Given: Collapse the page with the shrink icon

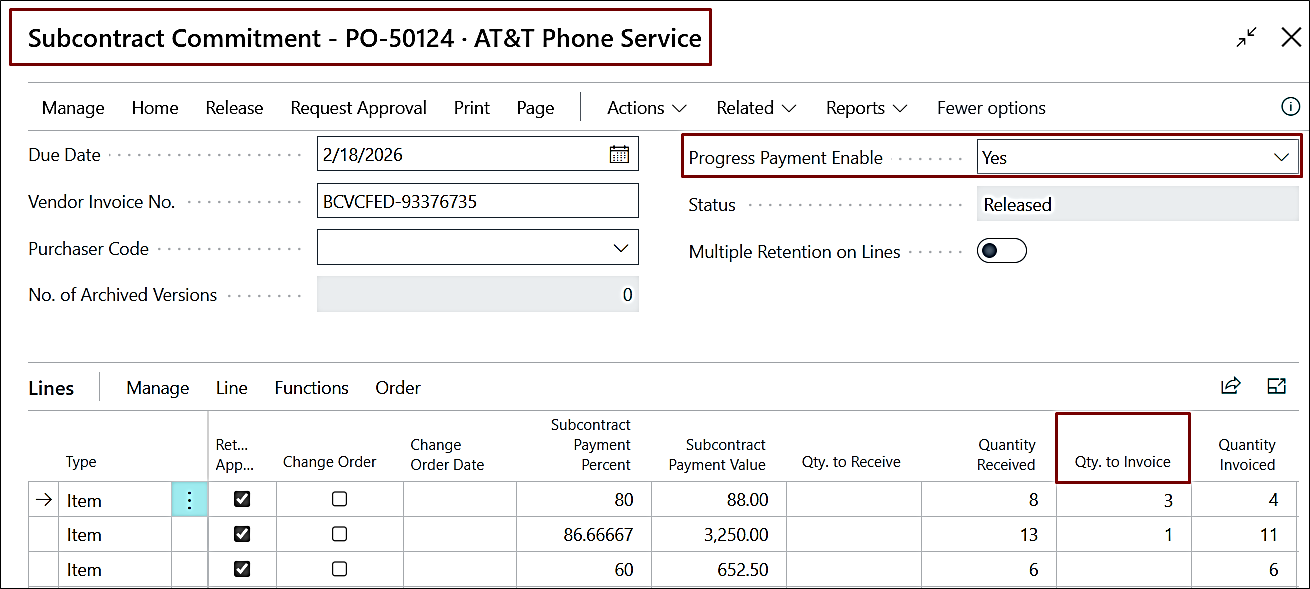Looking at the screenshot, I should [x=1246, y=38].
